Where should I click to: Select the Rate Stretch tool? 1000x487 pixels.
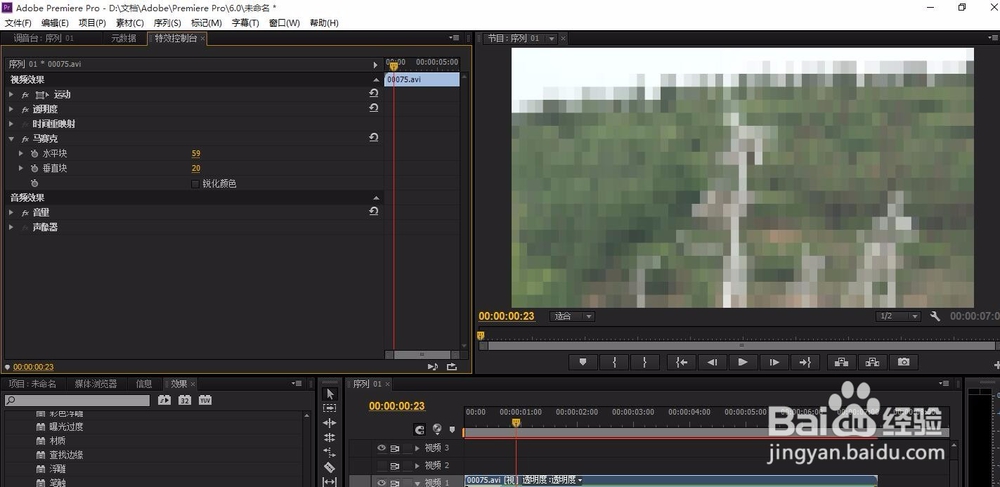click(330, 453)
